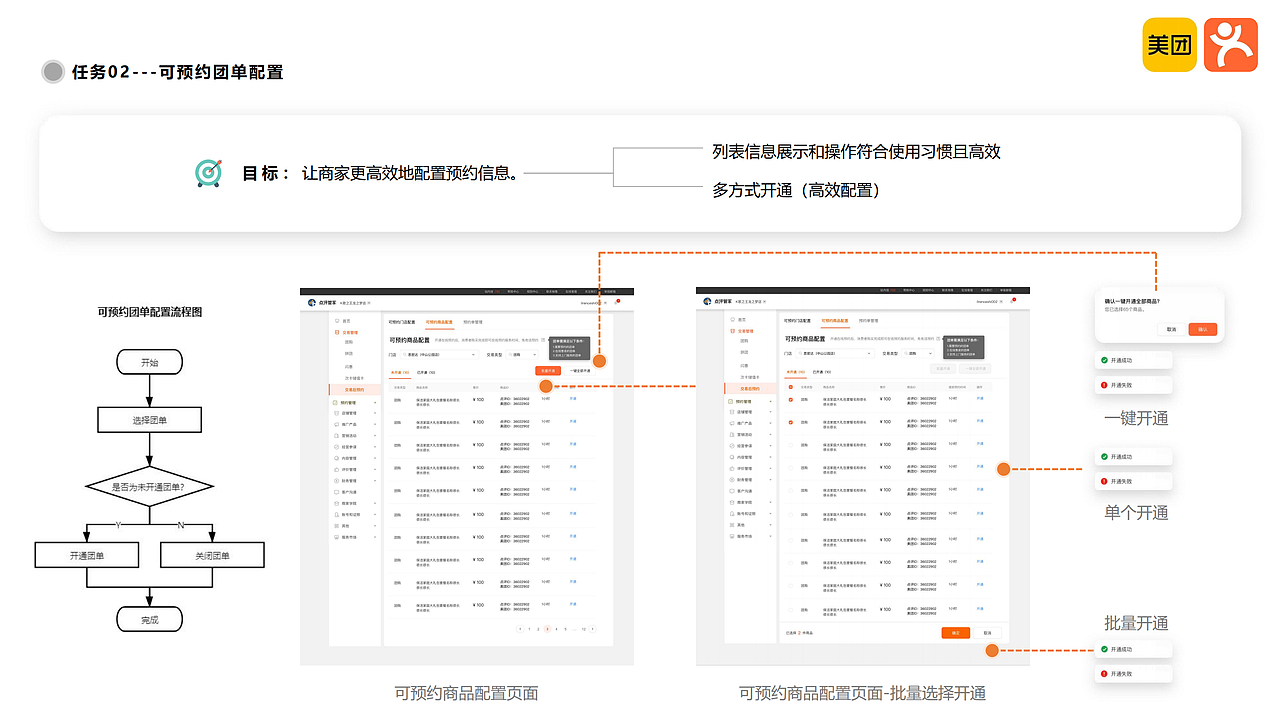
Task: Click the info icon after the 可预约商品配置 description in left mockup
Action: click(543, 340)
